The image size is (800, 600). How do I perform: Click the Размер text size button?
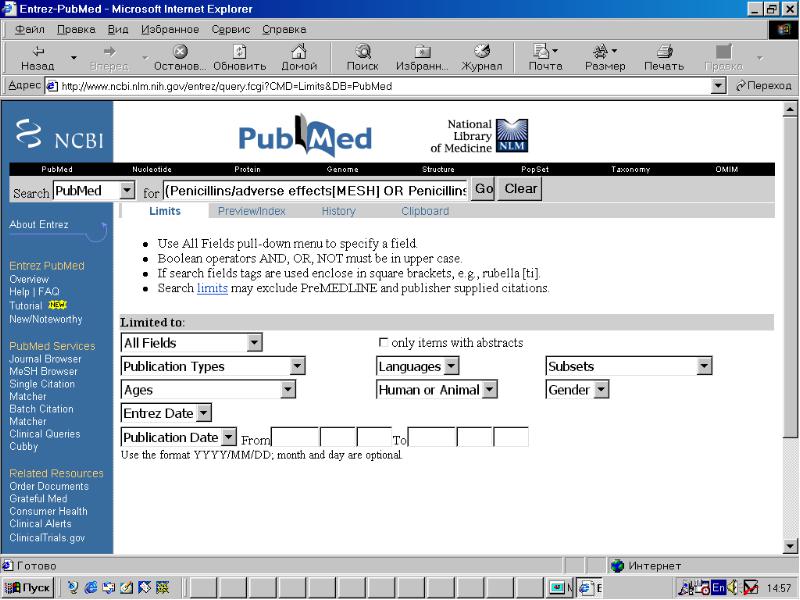(x=605, y=58)
